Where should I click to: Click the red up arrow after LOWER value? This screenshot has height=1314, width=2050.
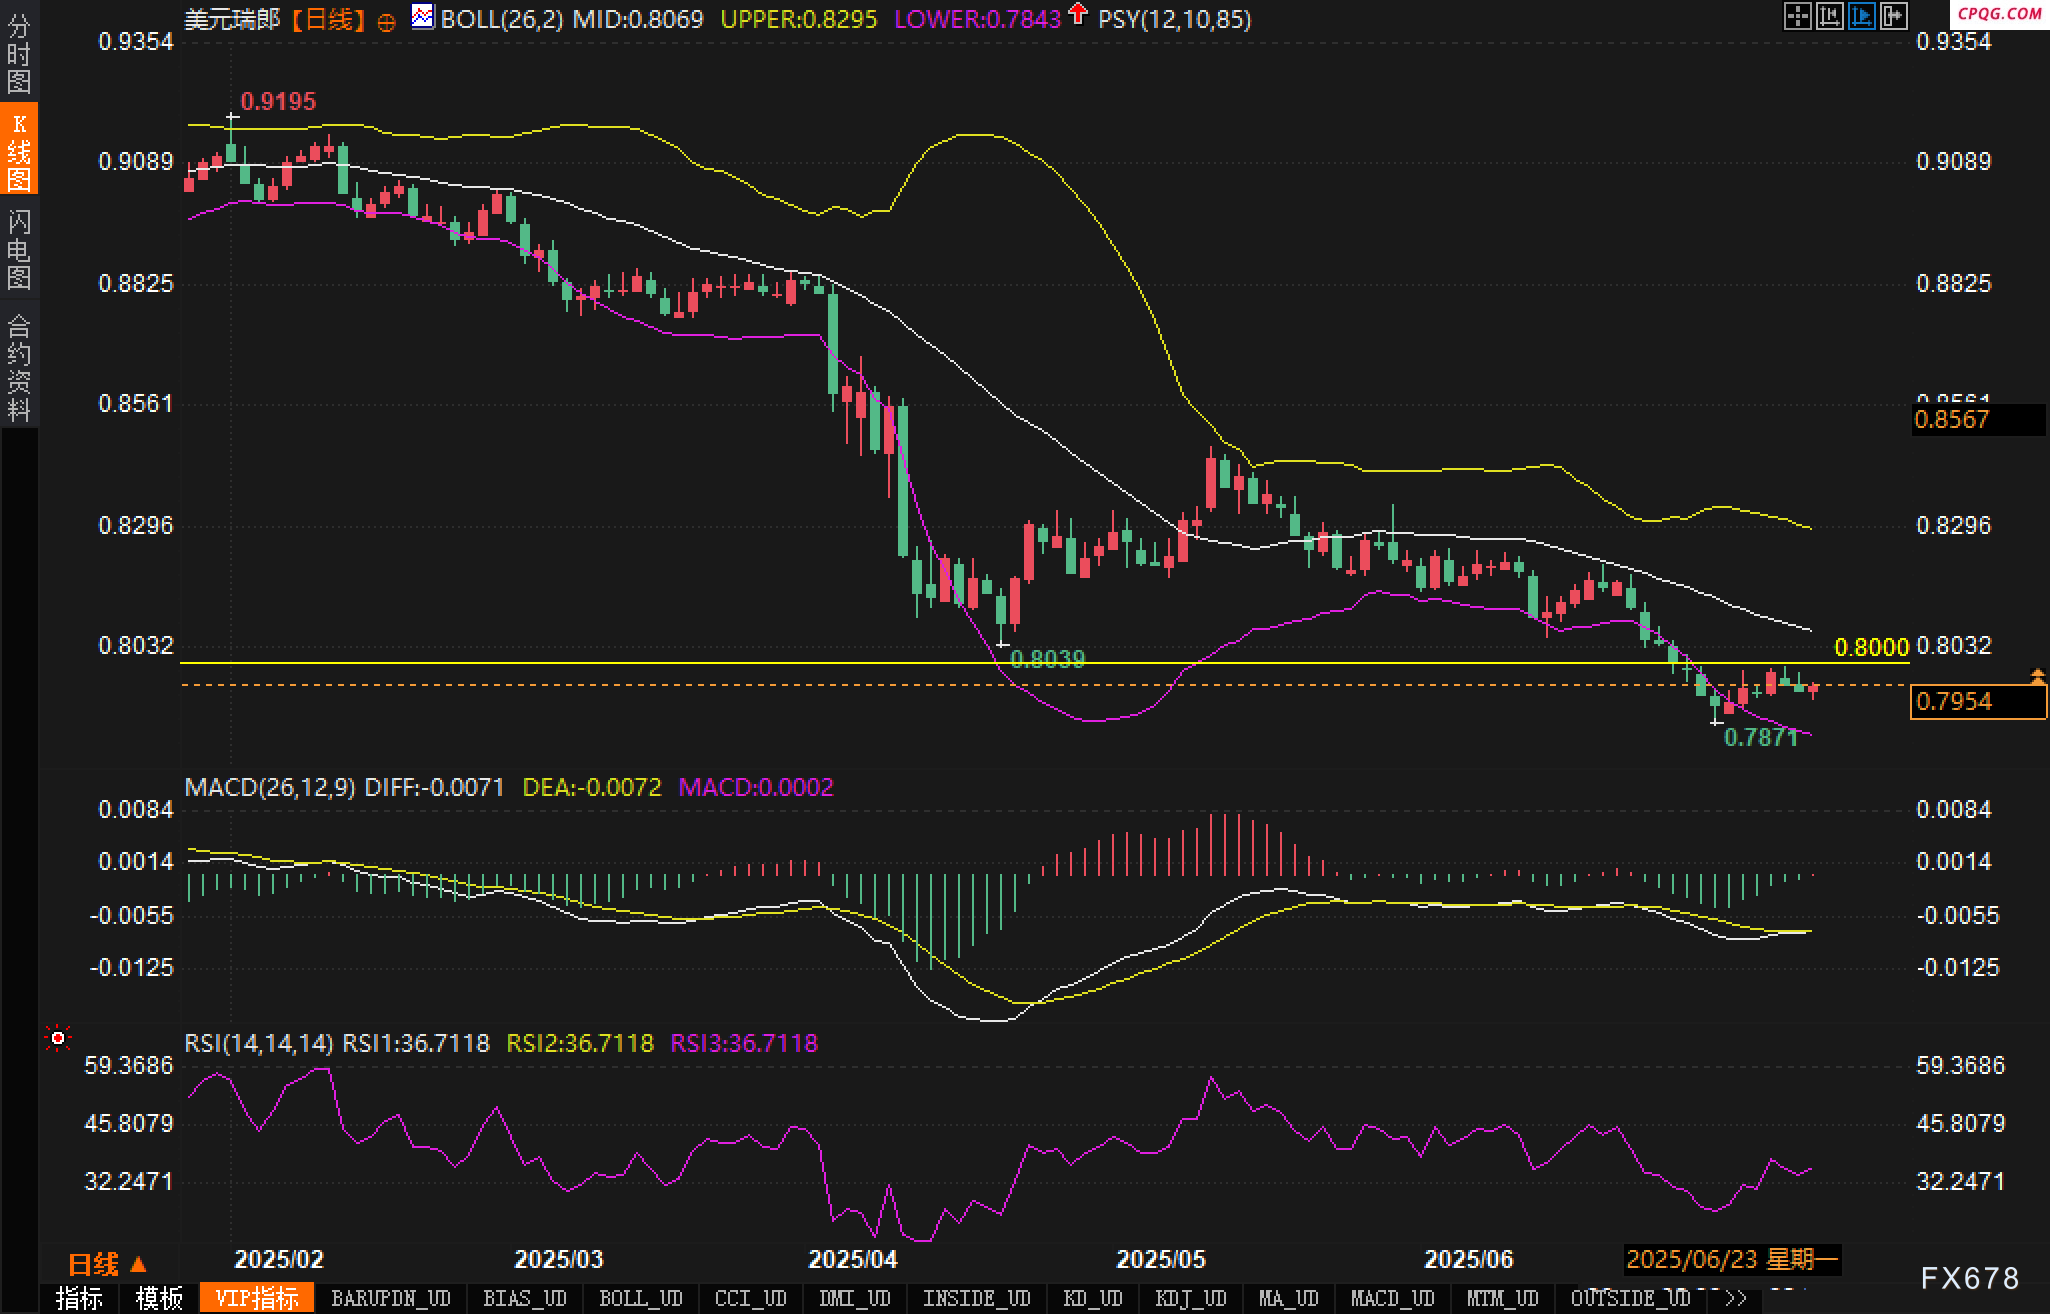(x=1077, y=14)
